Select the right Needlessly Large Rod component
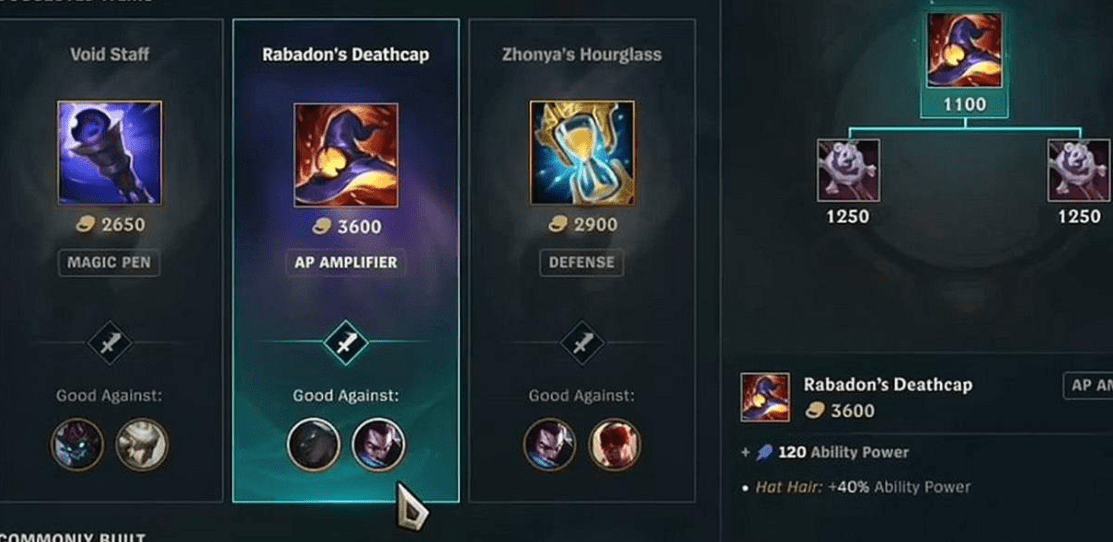Screen dimensions: 1113x542 (x=1079, y=170)
